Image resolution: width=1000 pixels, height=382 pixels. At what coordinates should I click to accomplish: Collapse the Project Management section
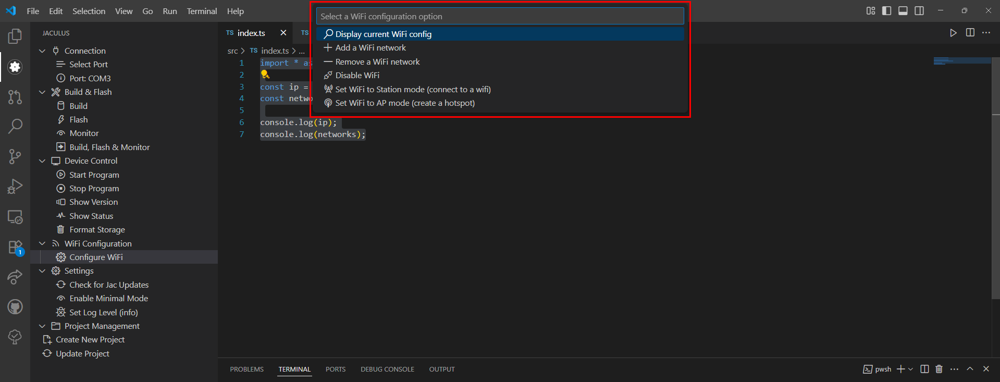tap(43, 326)
